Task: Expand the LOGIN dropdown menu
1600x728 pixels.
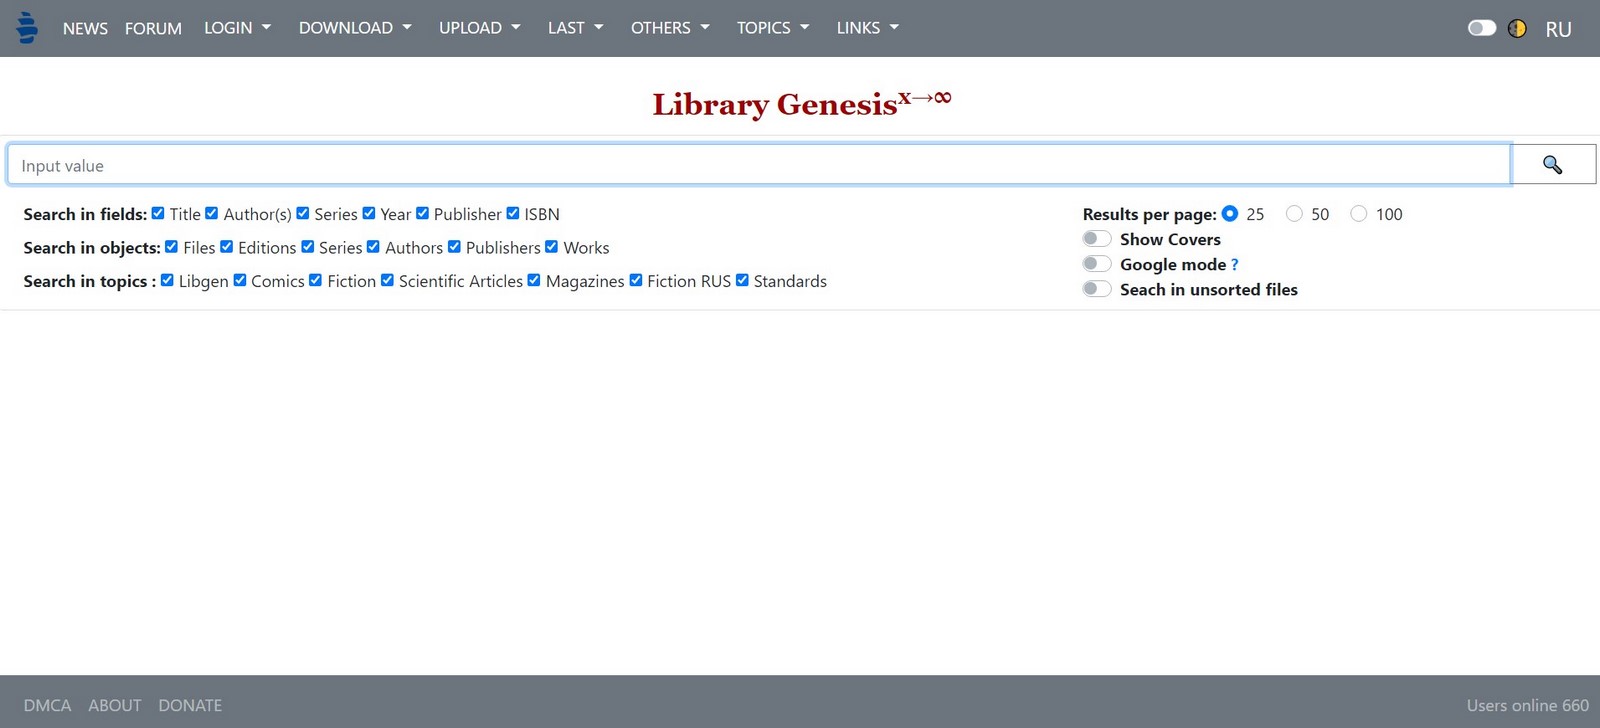Action: click(x=238, y=28)
